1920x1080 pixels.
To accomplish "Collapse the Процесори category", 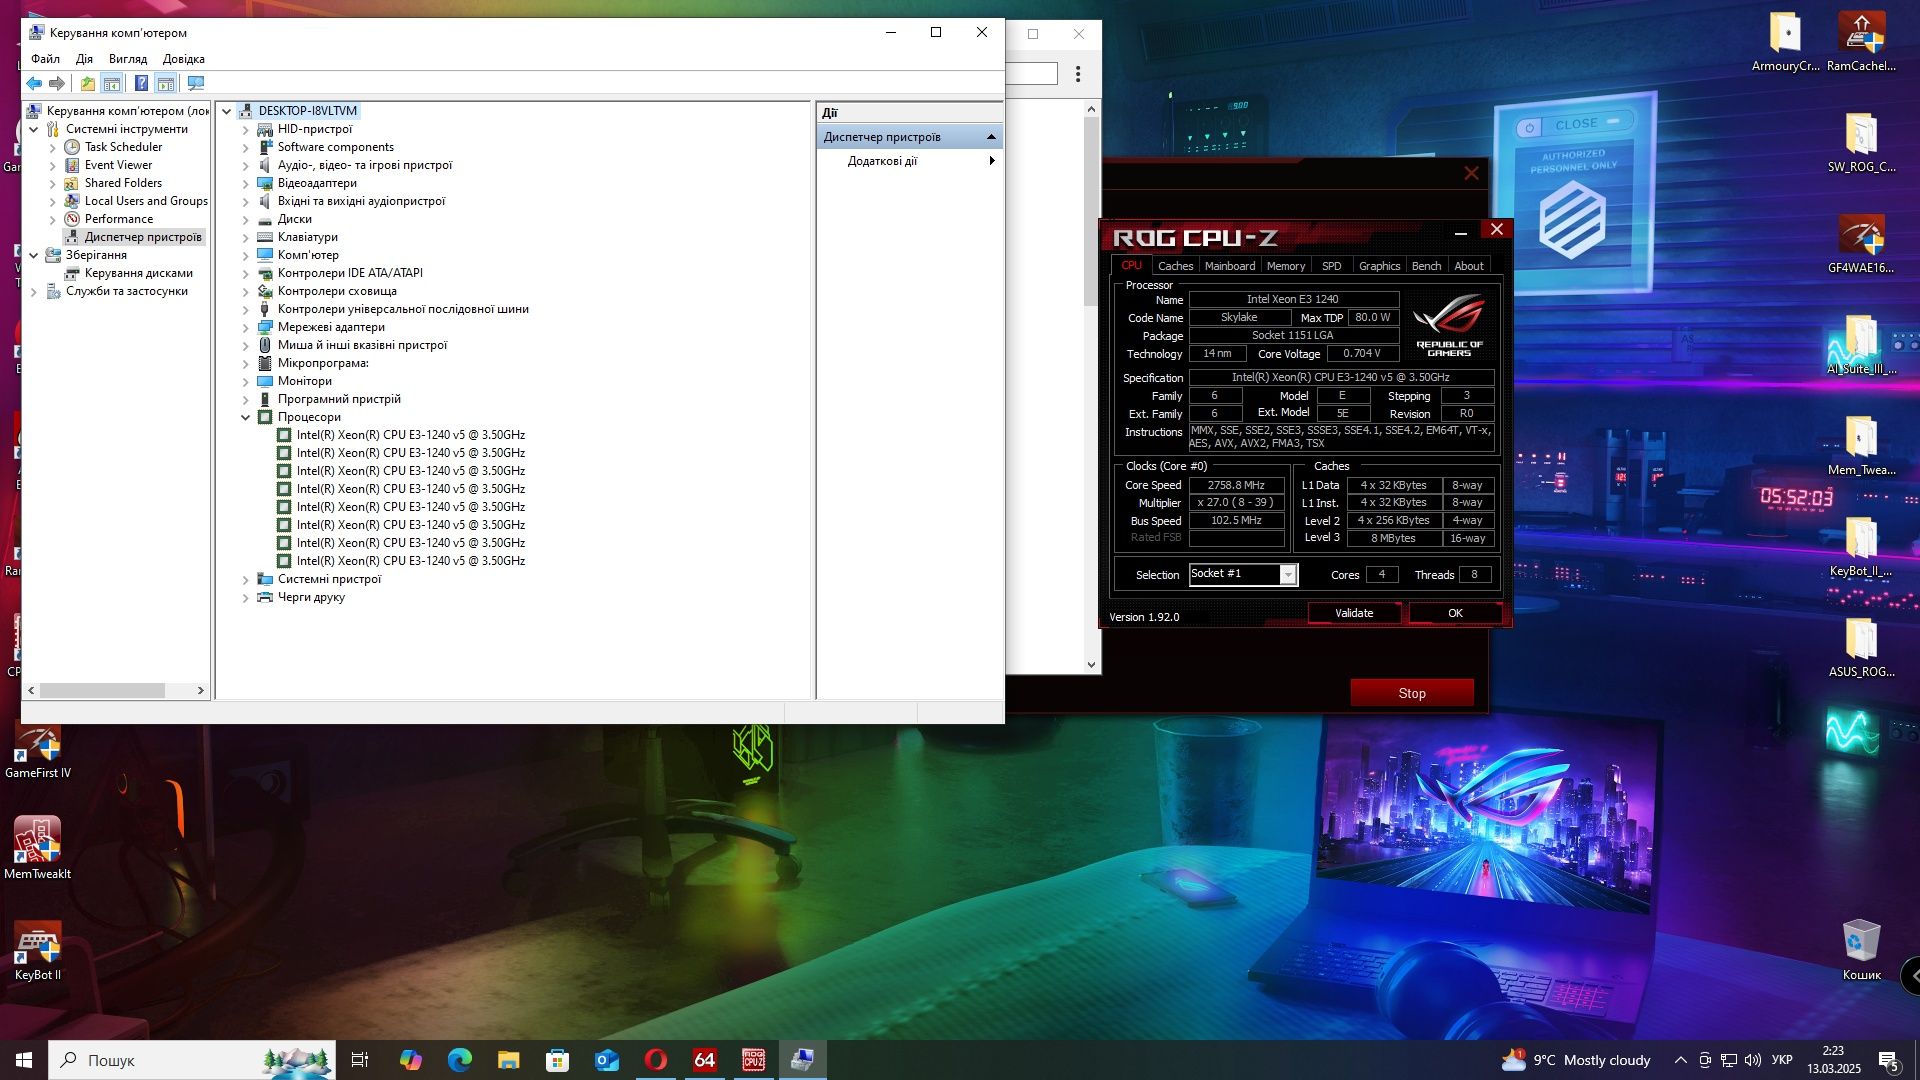I will [x=246, y=418].
